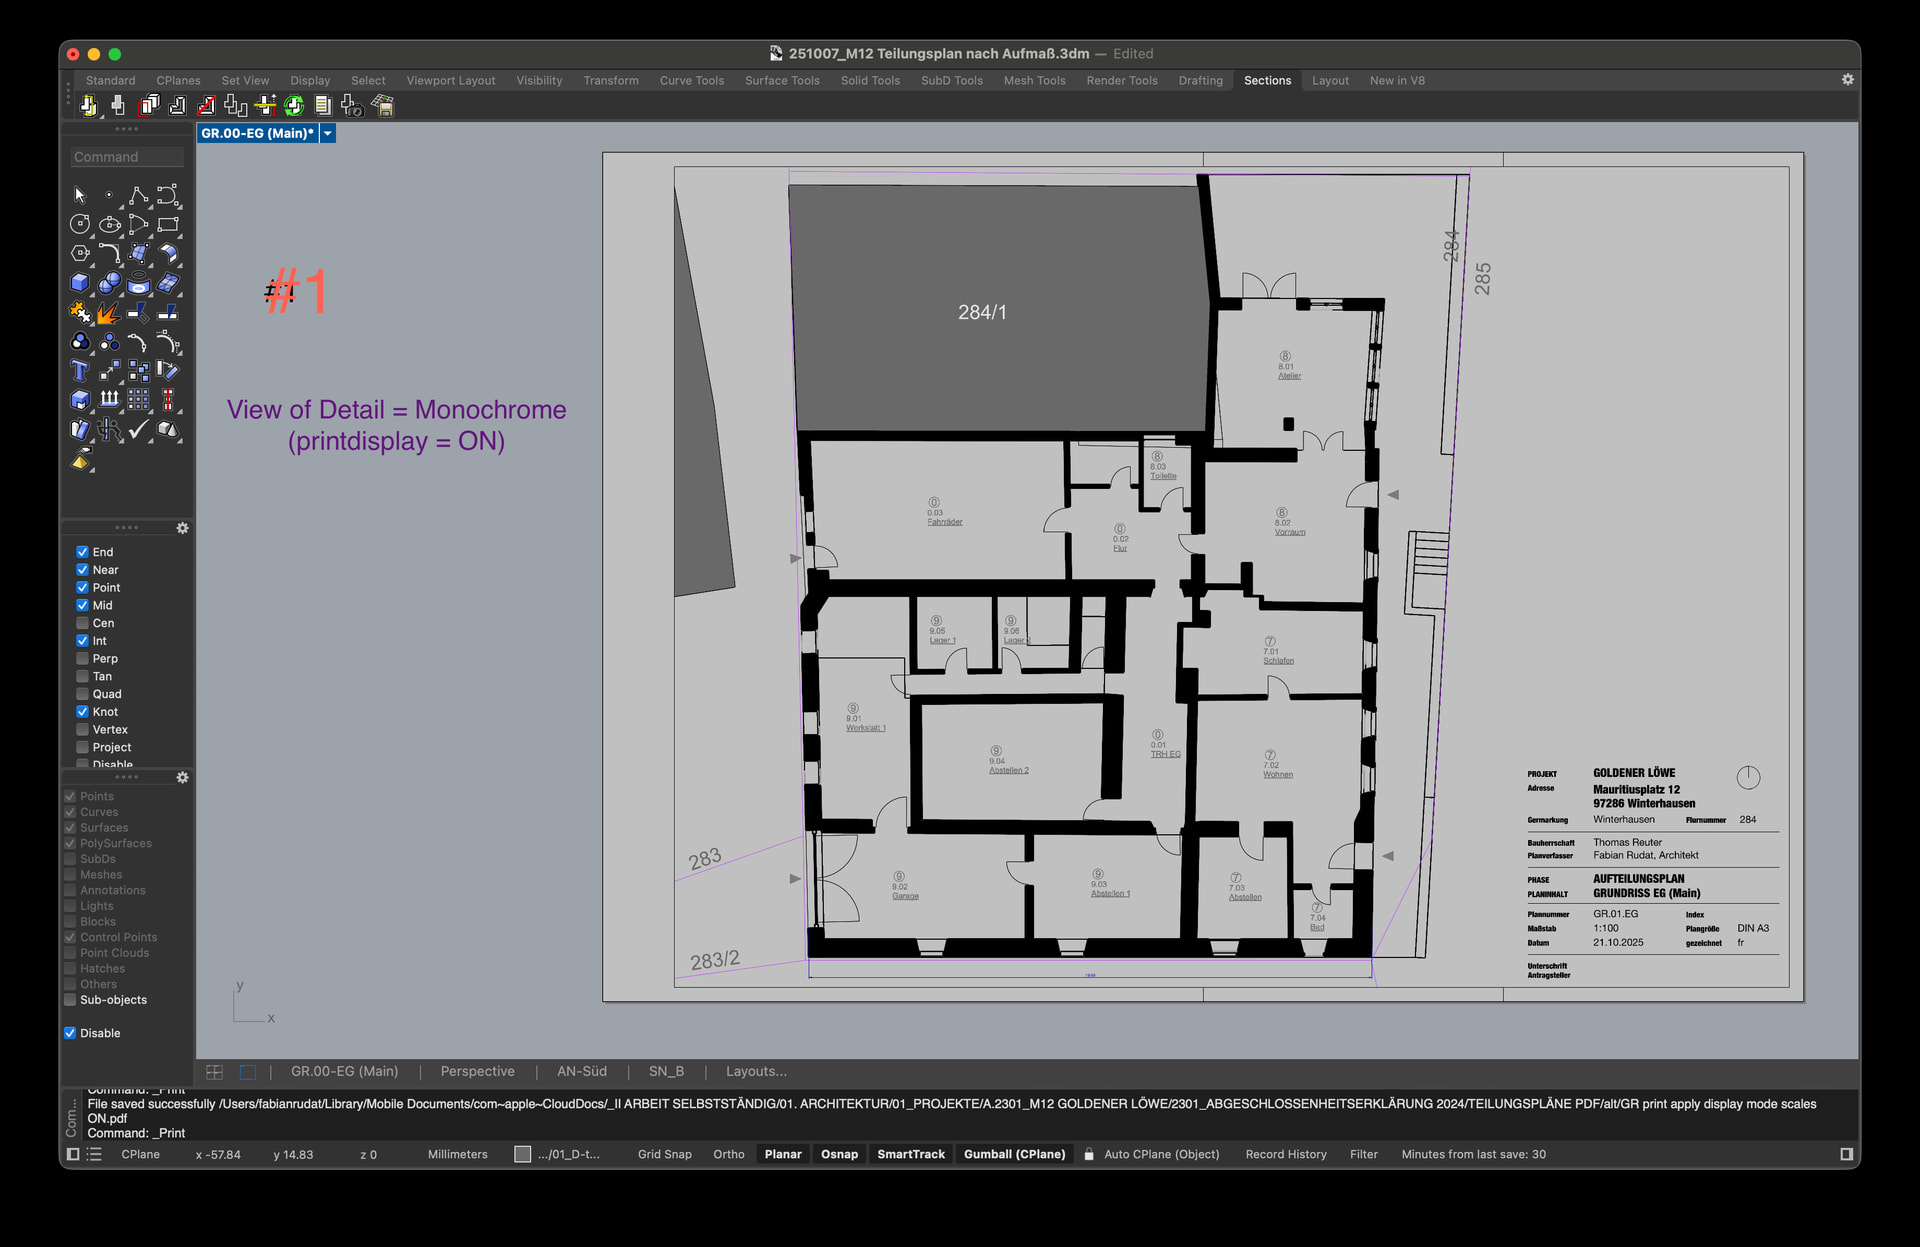Open the selection filter panel gear menu
The height and width of the screenshot is (1247, 1920).
tap(182, 777)
